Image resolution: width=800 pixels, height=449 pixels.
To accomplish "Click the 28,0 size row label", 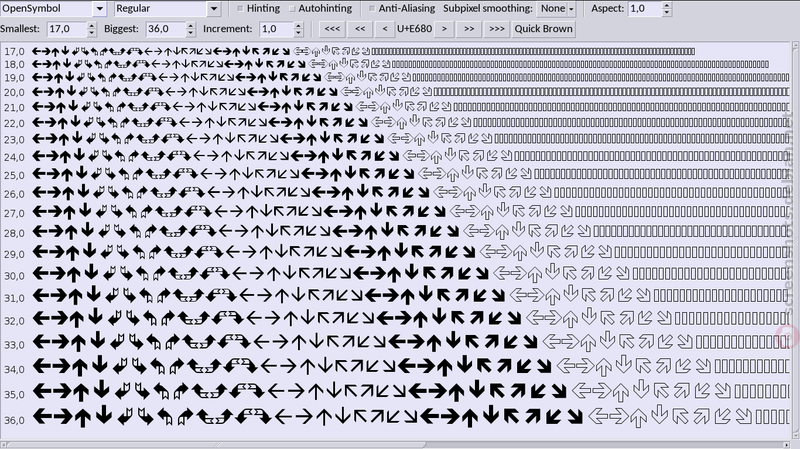I will 14,233.
